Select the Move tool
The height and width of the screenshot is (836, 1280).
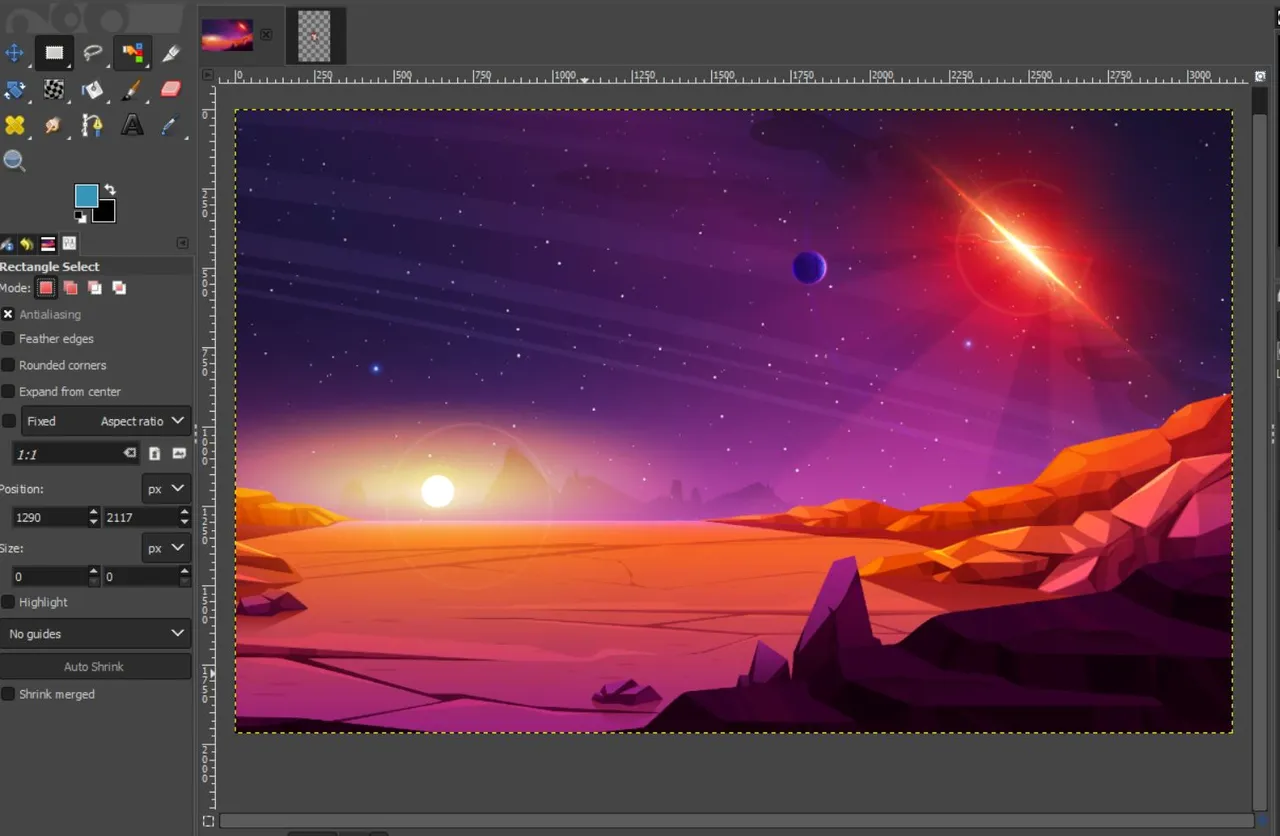pyautogui.click(x=14, y=53)
